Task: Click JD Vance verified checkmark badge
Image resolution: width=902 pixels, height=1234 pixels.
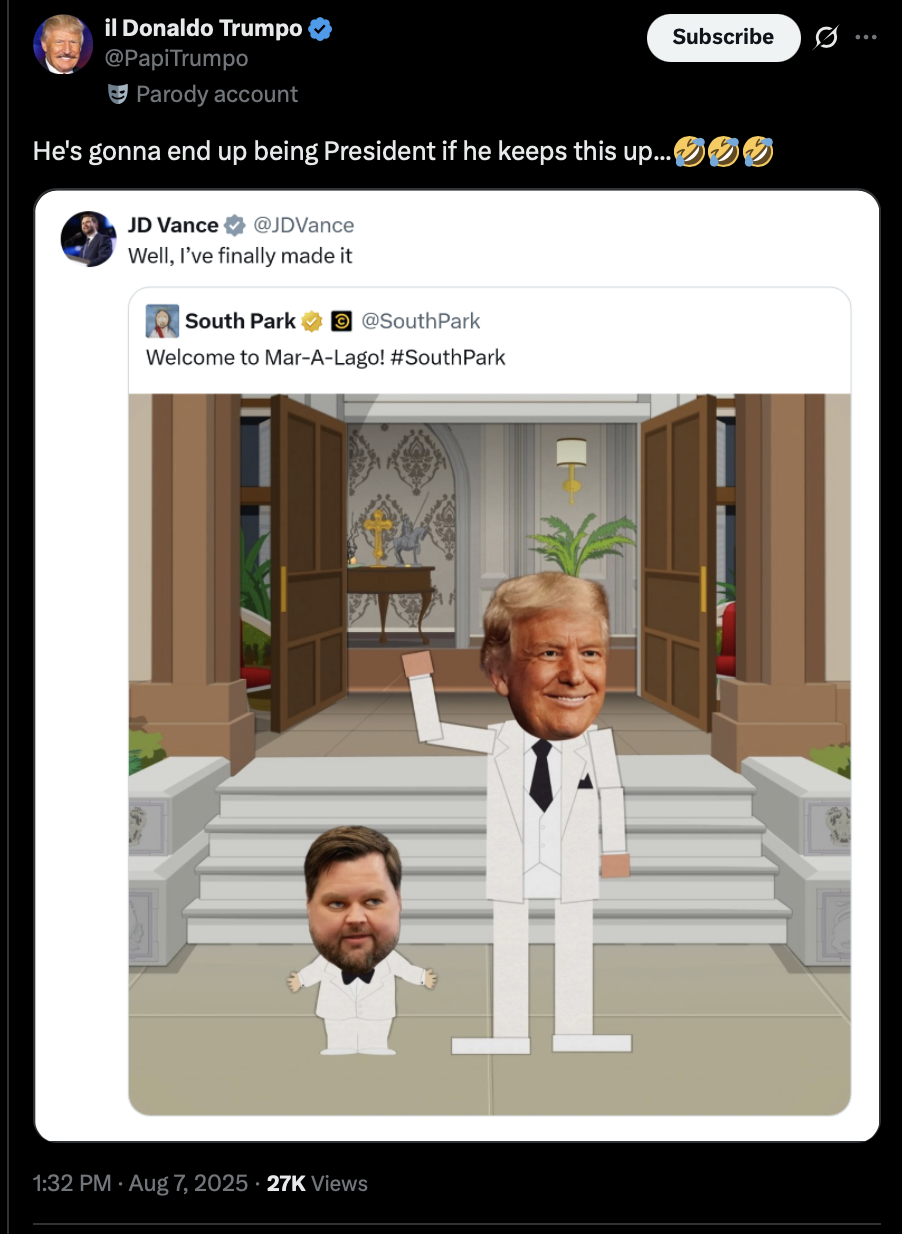Action: (x=235, y=224)
